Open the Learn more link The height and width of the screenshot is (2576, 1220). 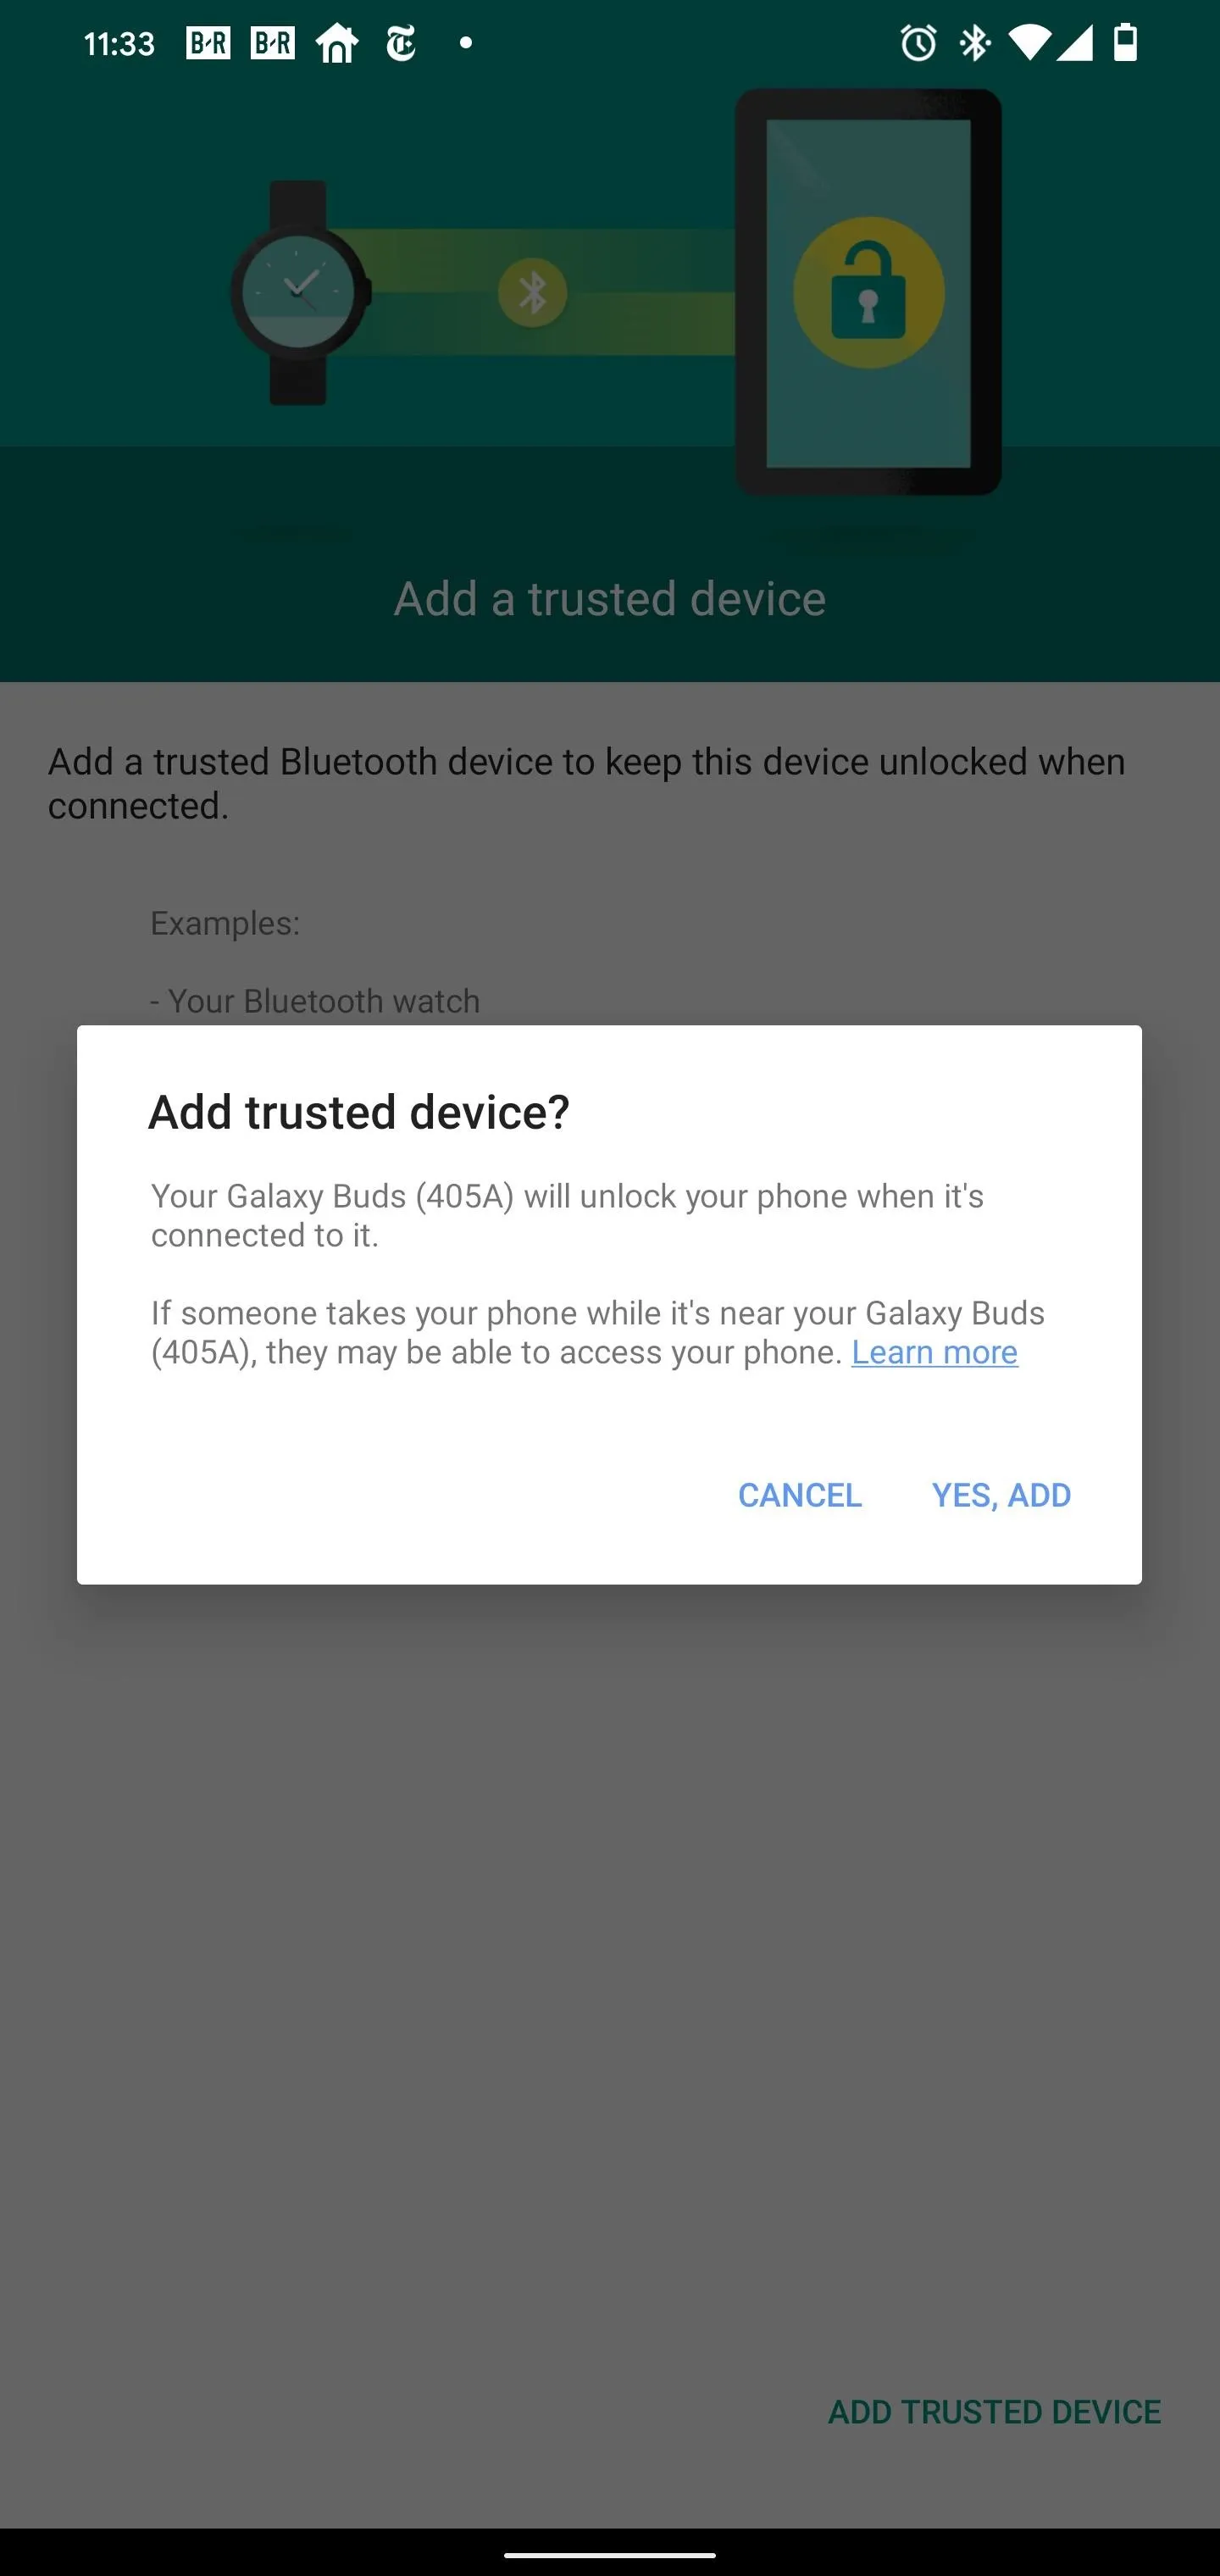pyautogui.click(x=935, y=1352)
